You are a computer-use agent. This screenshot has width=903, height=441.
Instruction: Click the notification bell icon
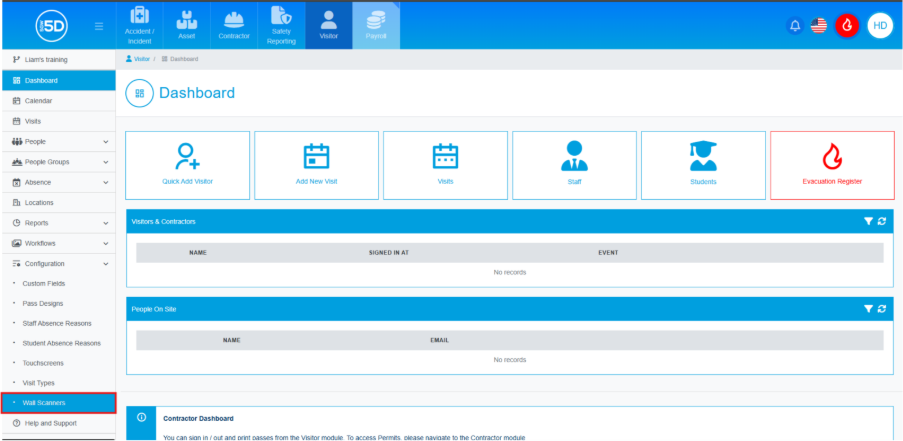tap(795, 26)
